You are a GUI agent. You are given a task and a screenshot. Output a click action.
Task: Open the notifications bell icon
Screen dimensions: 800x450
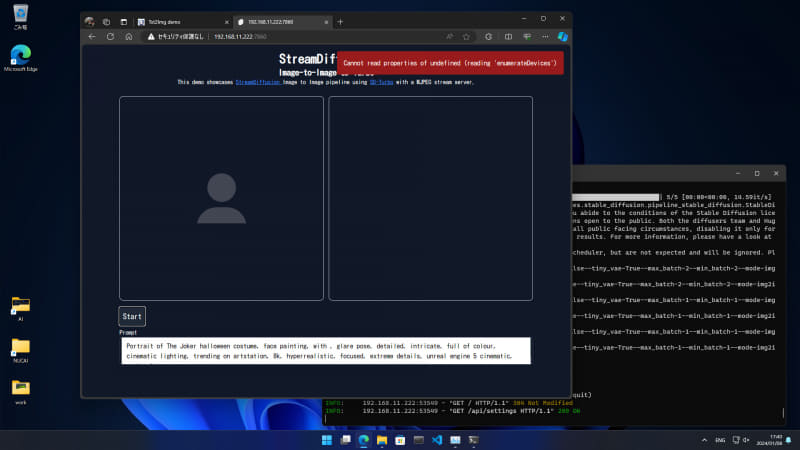(789, 440)
